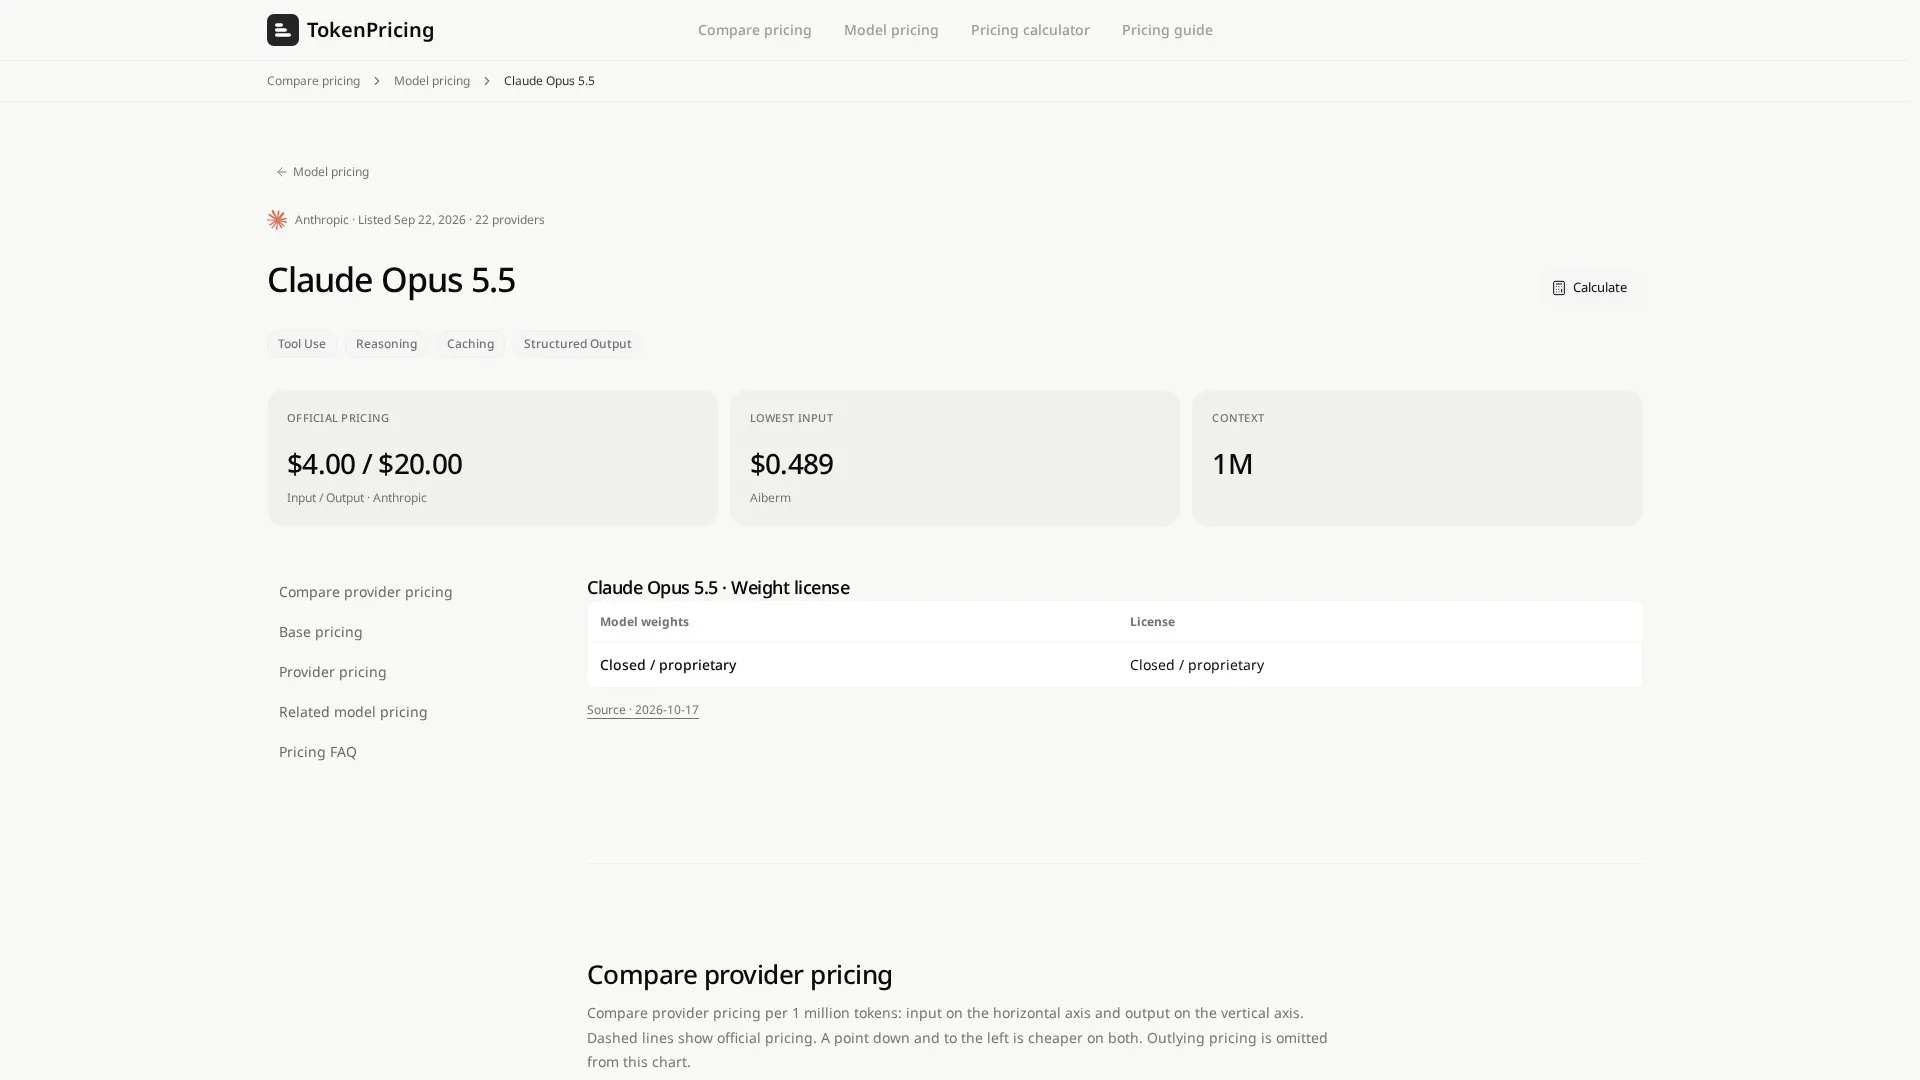Click the Compare provider pricing heading
Viewport: 1920px width, 1080px height.
click(739, 975)
